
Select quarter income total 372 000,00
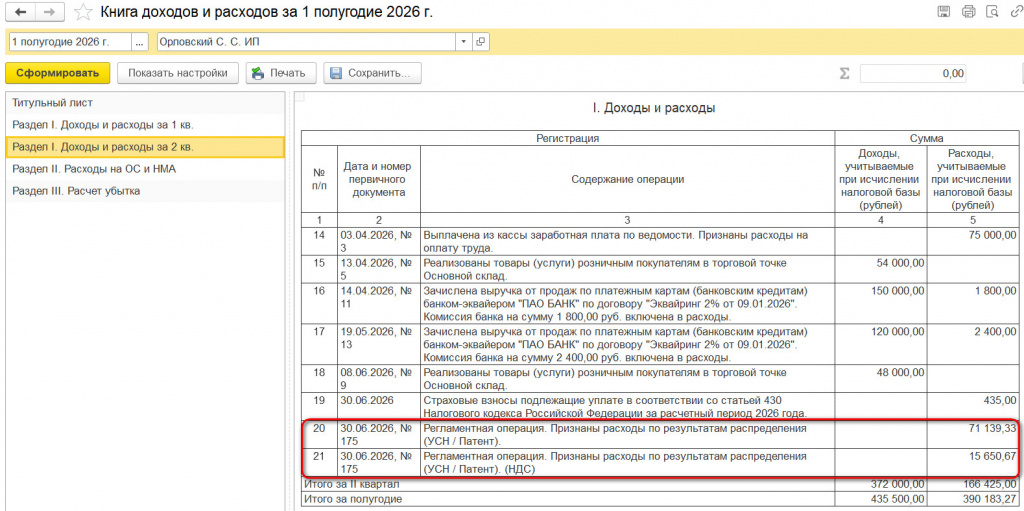[881, 484]
